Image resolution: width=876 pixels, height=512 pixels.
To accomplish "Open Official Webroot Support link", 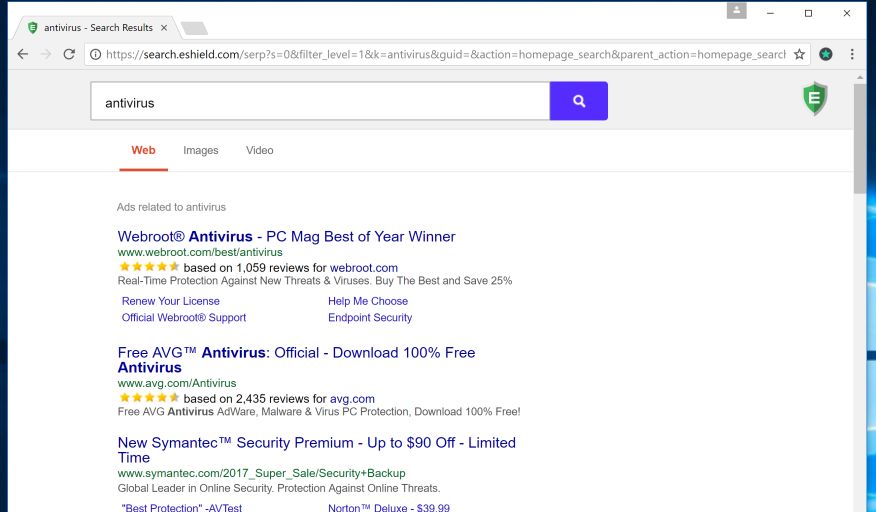I will 184,317.
